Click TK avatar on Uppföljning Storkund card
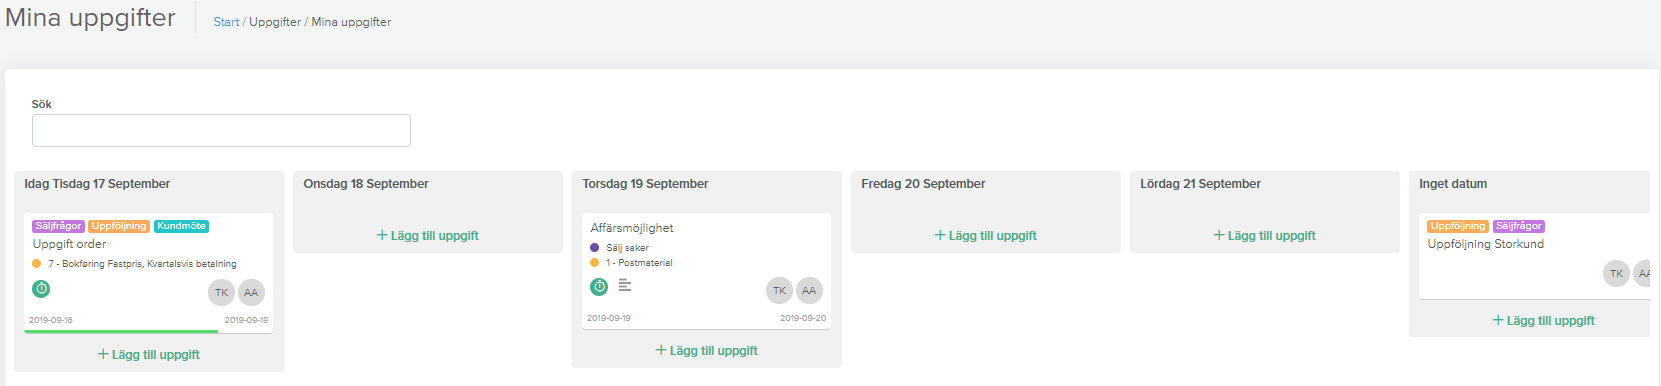 click(x=1616, y=274)
